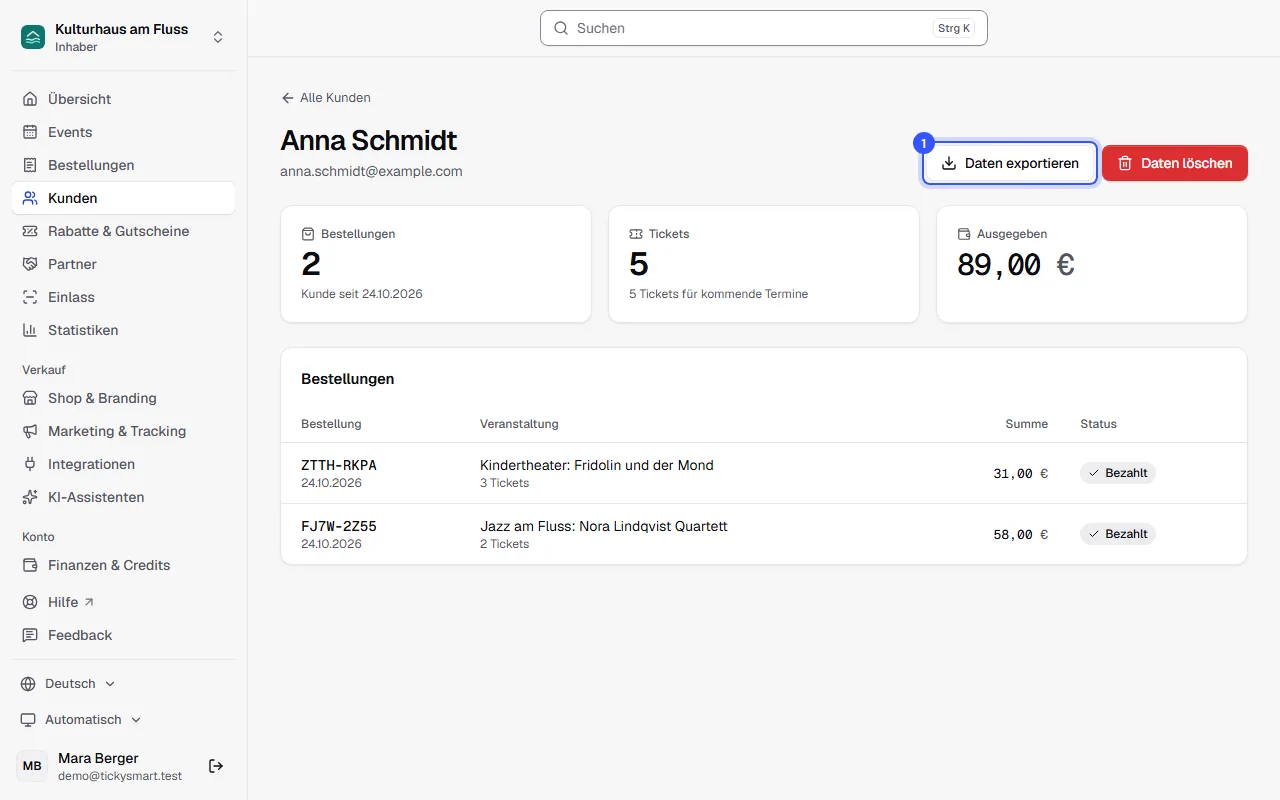Viewport: 1280px width, 800px height.
Task: Click the Events calendar icon
Action: tap(30, 132)
